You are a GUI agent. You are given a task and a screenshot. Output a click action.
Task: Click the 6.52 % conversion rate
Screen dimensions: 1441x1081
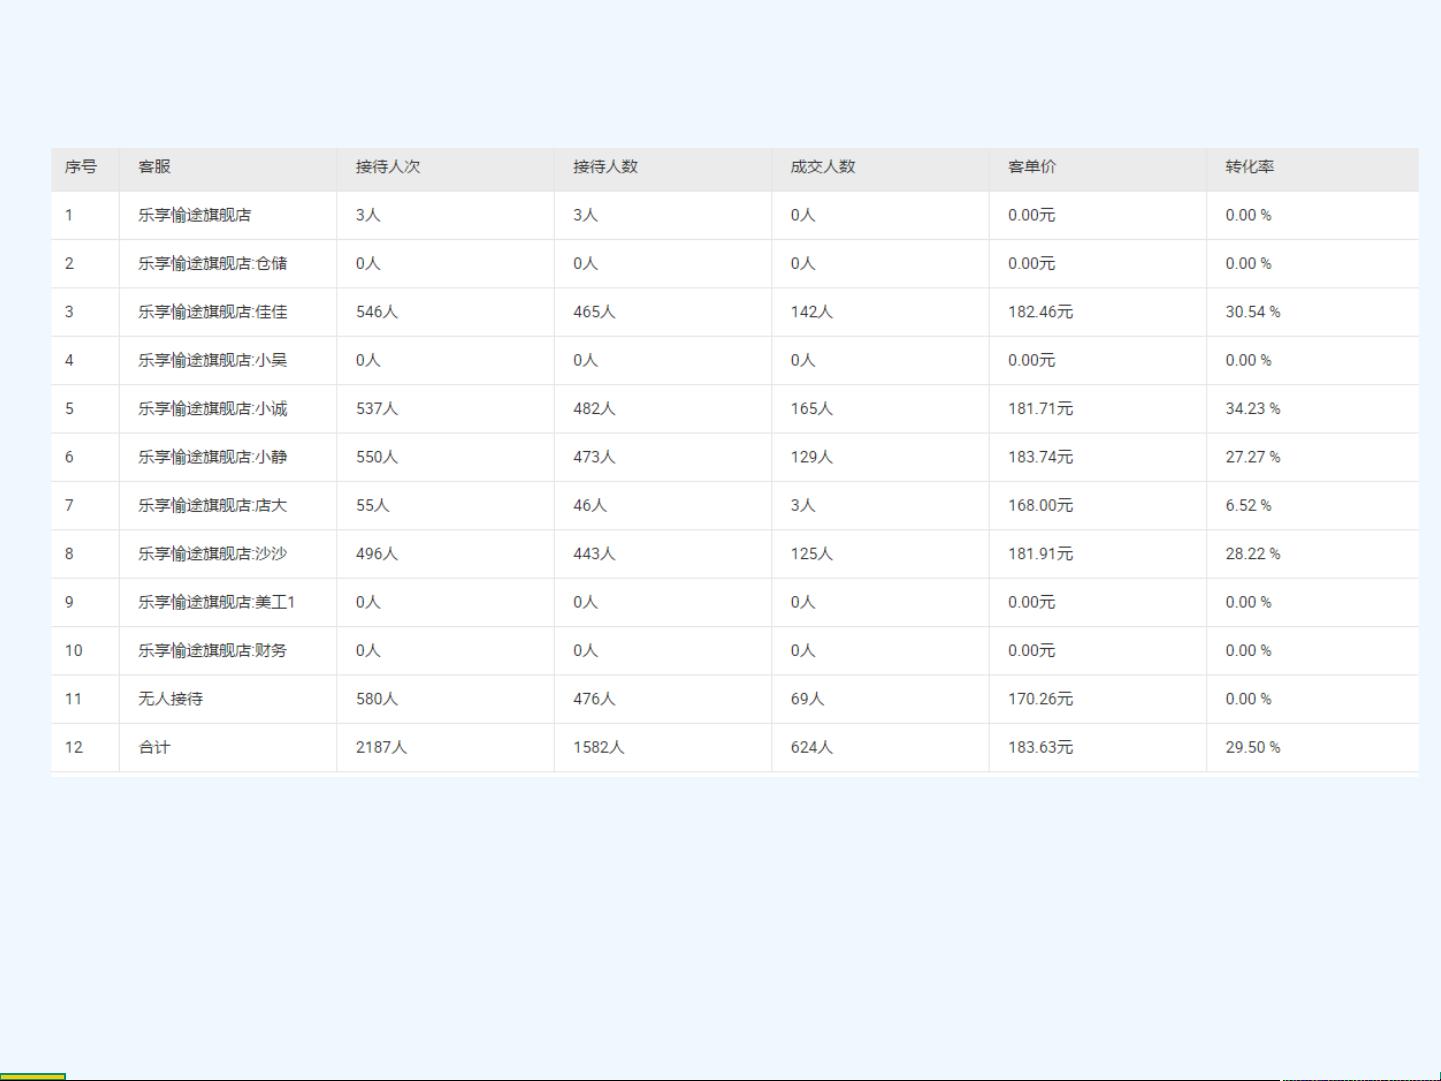click(x=1249, y=506)
